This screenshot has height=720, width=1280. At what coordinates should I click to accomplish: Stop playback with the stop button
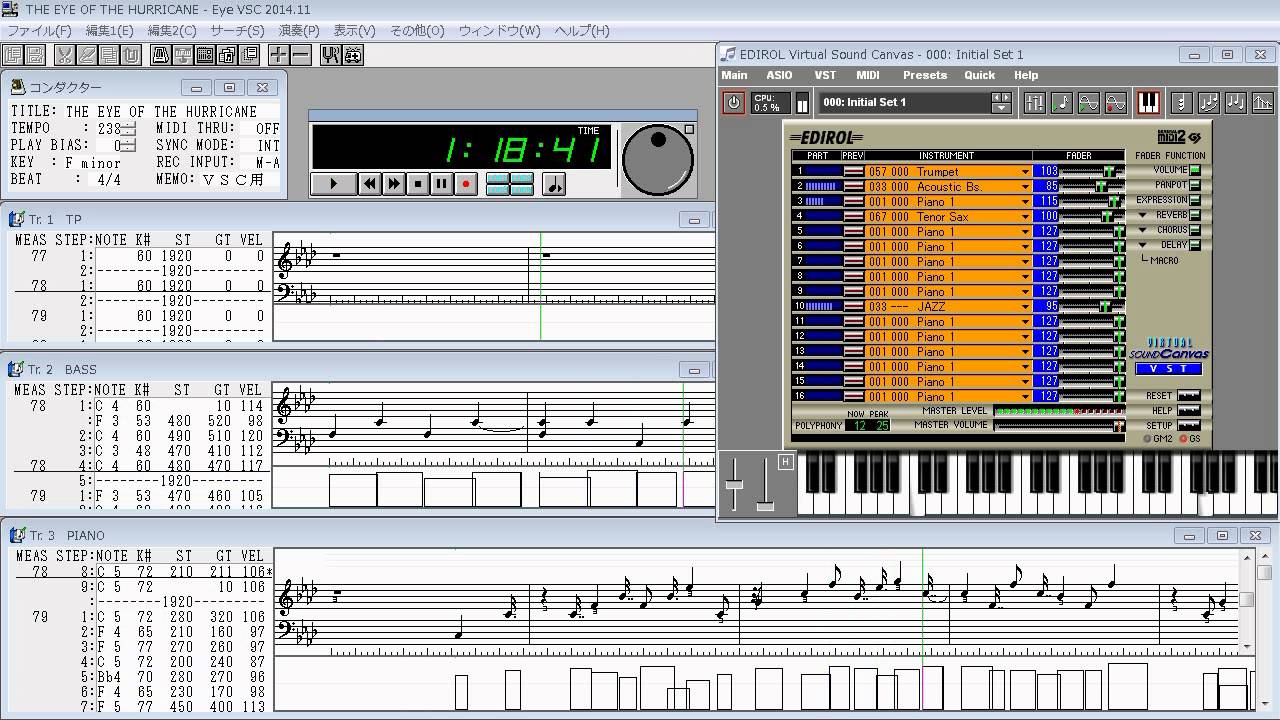(x=417, y=183)
